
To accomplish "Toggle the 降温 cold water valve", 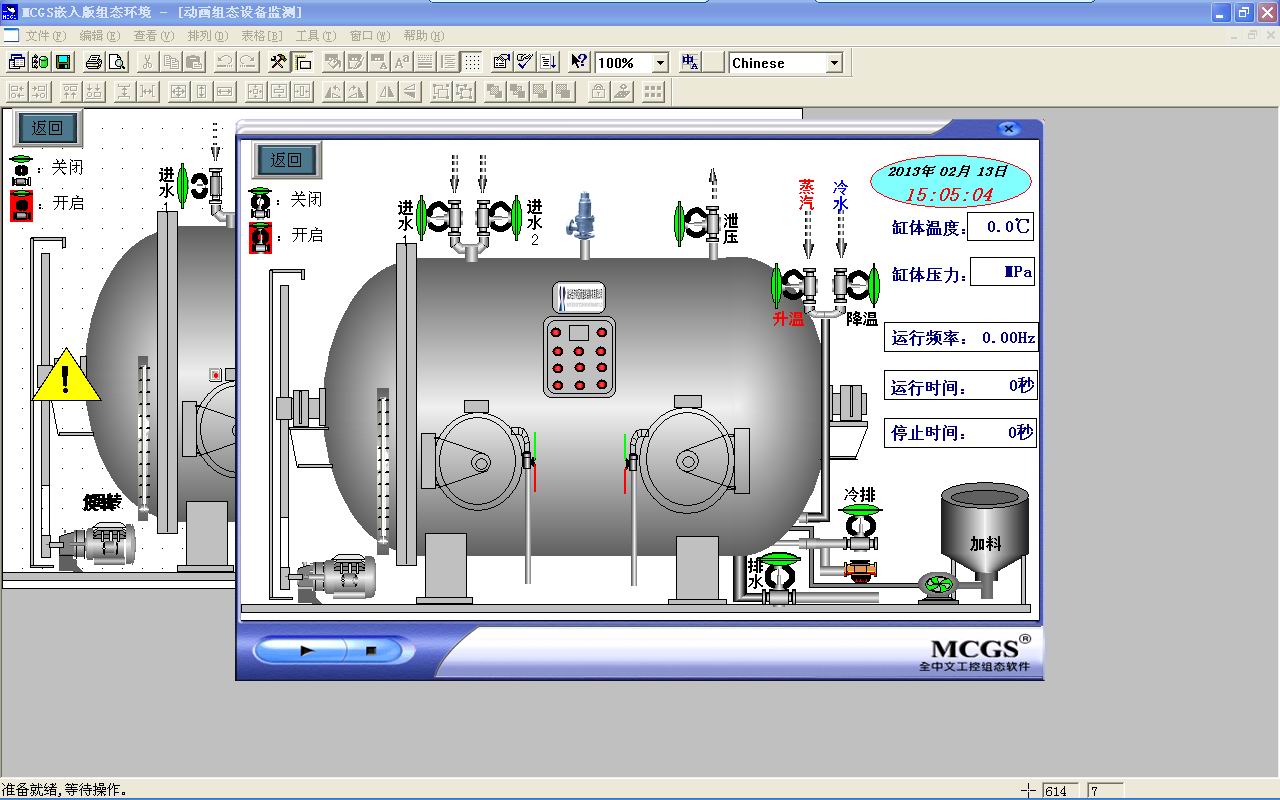I will coord(857,286).
